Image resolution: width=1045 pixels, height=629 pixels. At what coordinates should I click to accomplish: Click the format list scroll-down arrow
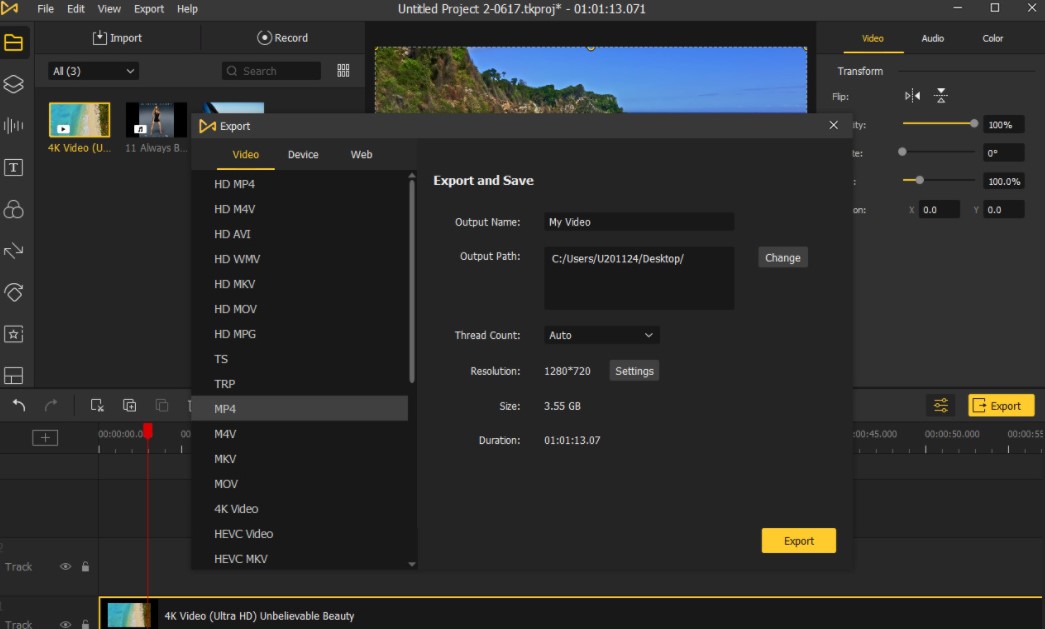[x=412, y=564]
